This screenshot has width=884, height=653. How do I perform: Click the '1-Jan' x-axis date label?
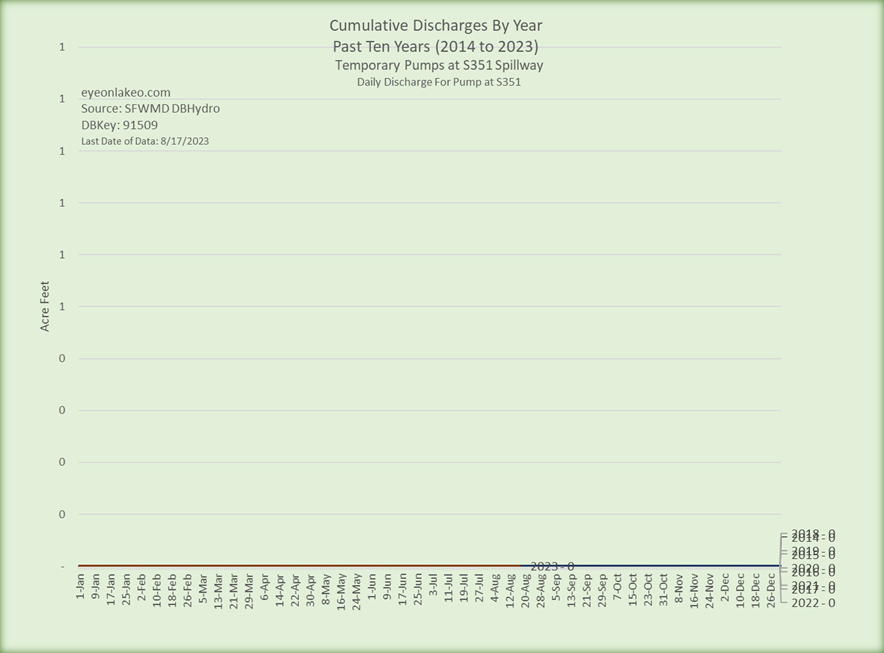(81, 585)
